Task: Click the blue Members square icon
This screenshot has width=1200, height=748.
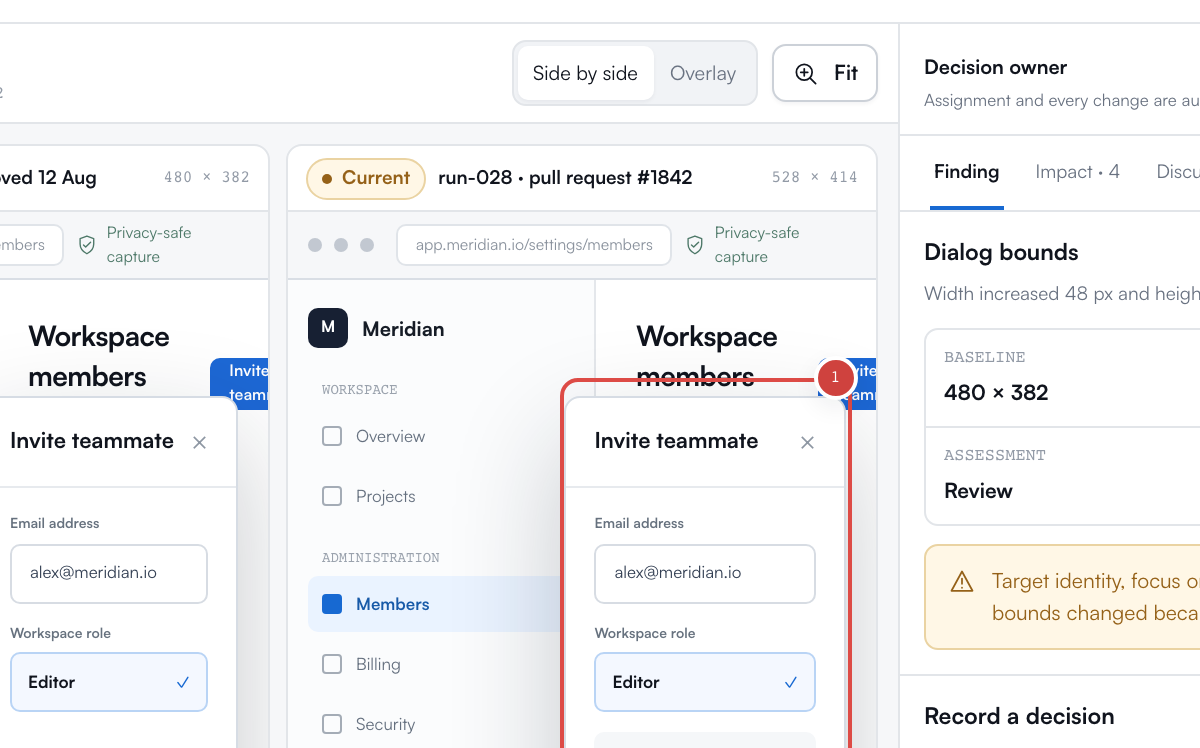Action: [332, 604]
